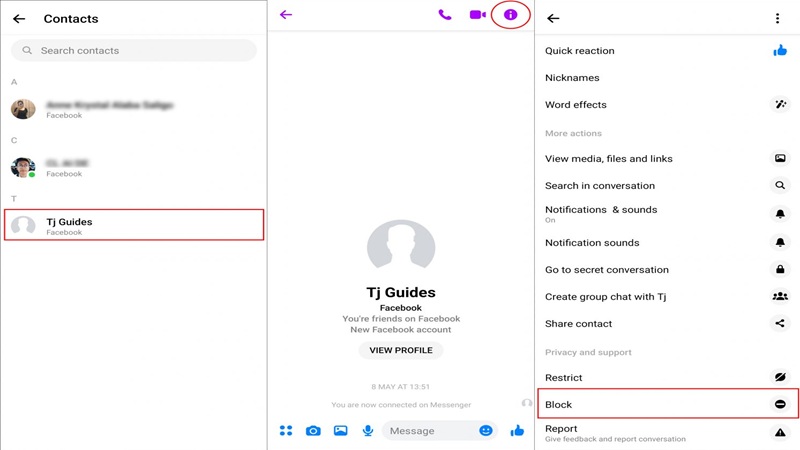Open the blurred contact under section A
Viewport: 800px width, 450px height.
pyautogui.click(x=134, y=109)
